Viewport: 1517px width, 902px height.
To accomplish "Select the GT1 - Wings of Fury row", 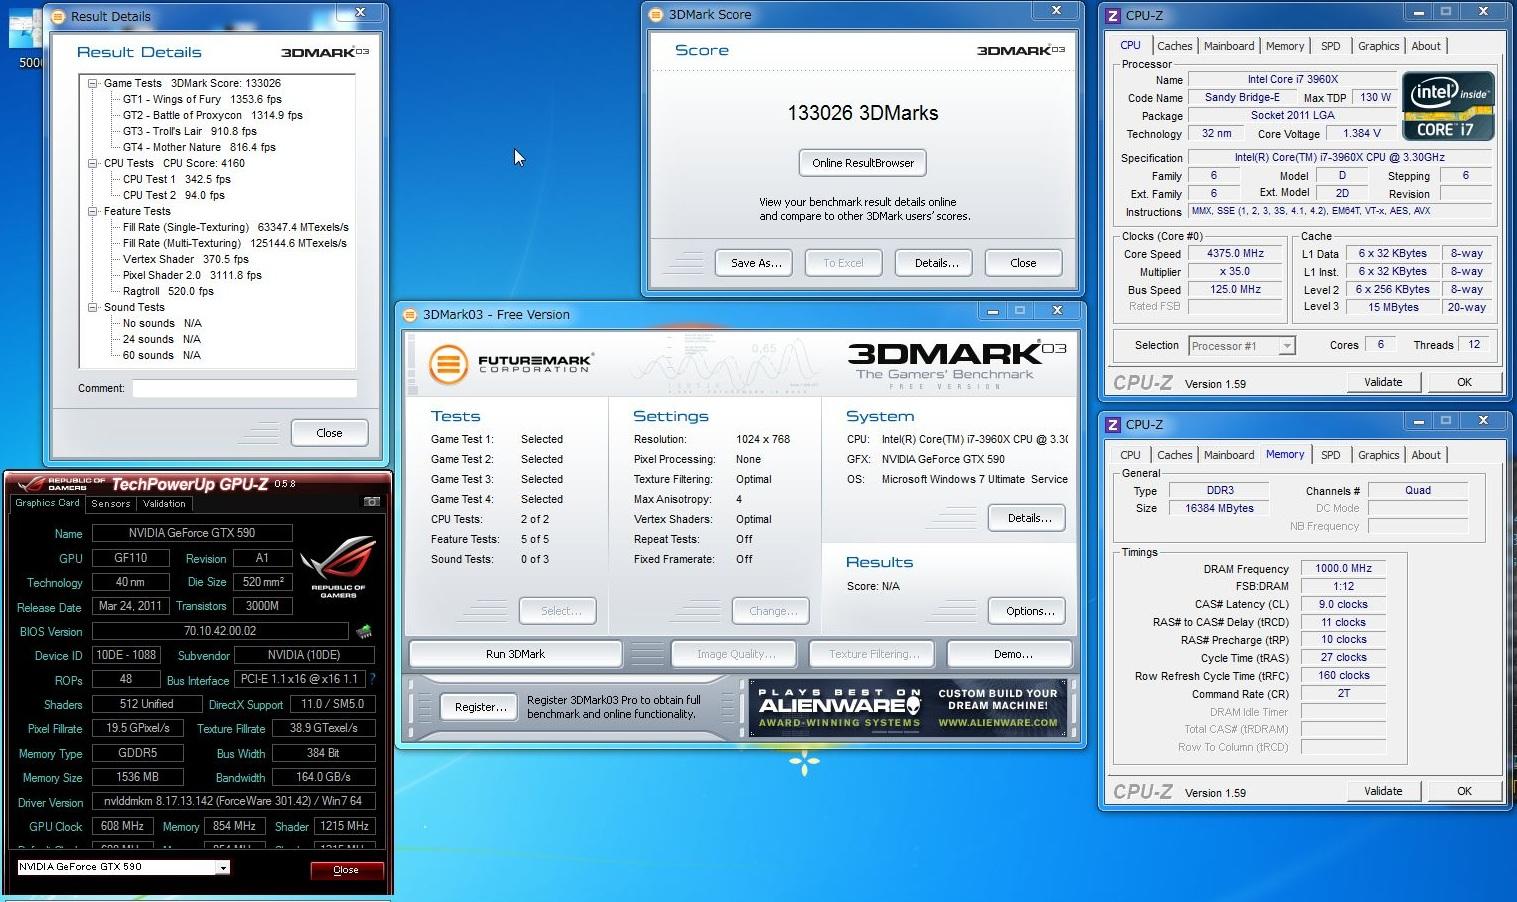I will tap(202, 99).
